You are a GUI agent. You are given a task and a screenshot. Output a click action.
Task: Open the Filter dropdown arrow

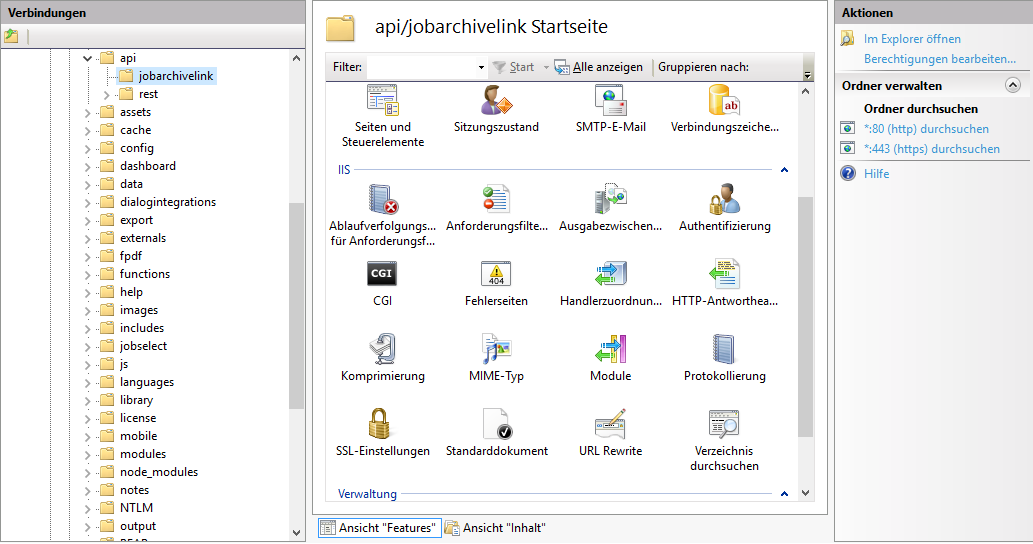tap(481, 68)
